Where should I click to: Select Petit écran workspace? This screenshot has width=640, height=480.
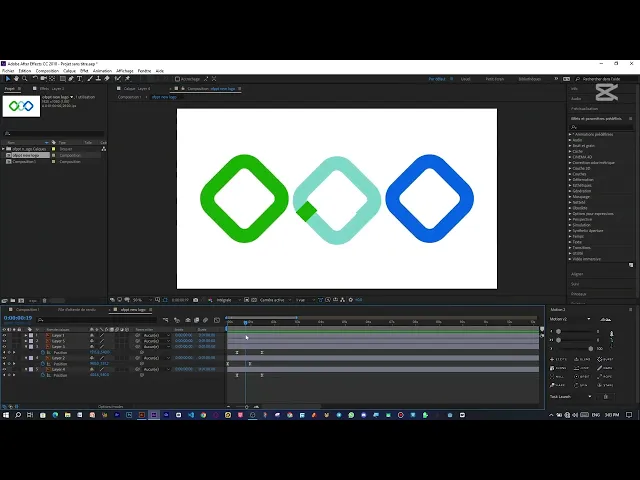[x=495, y=79]
